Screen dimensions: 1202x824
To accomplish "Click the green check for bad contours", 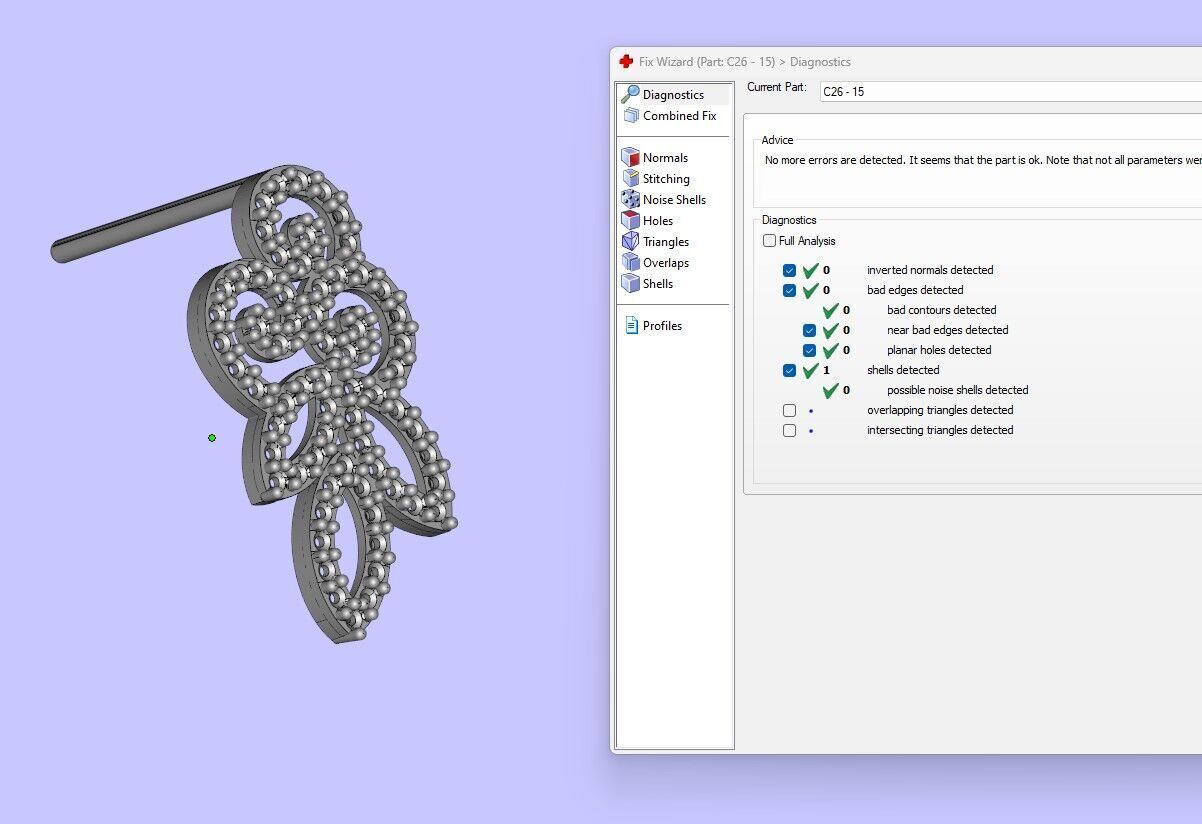I will click(x=831, y=310).
